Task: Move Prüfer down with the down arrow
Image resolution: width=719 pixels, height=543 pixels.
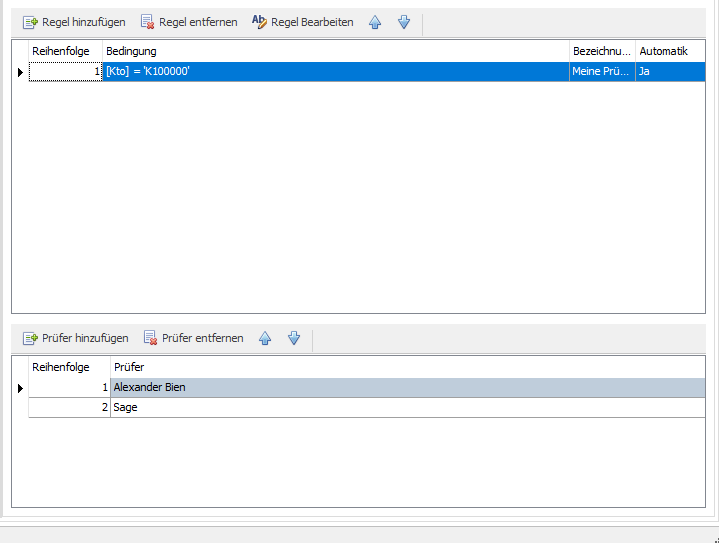Action: point(294,338)
